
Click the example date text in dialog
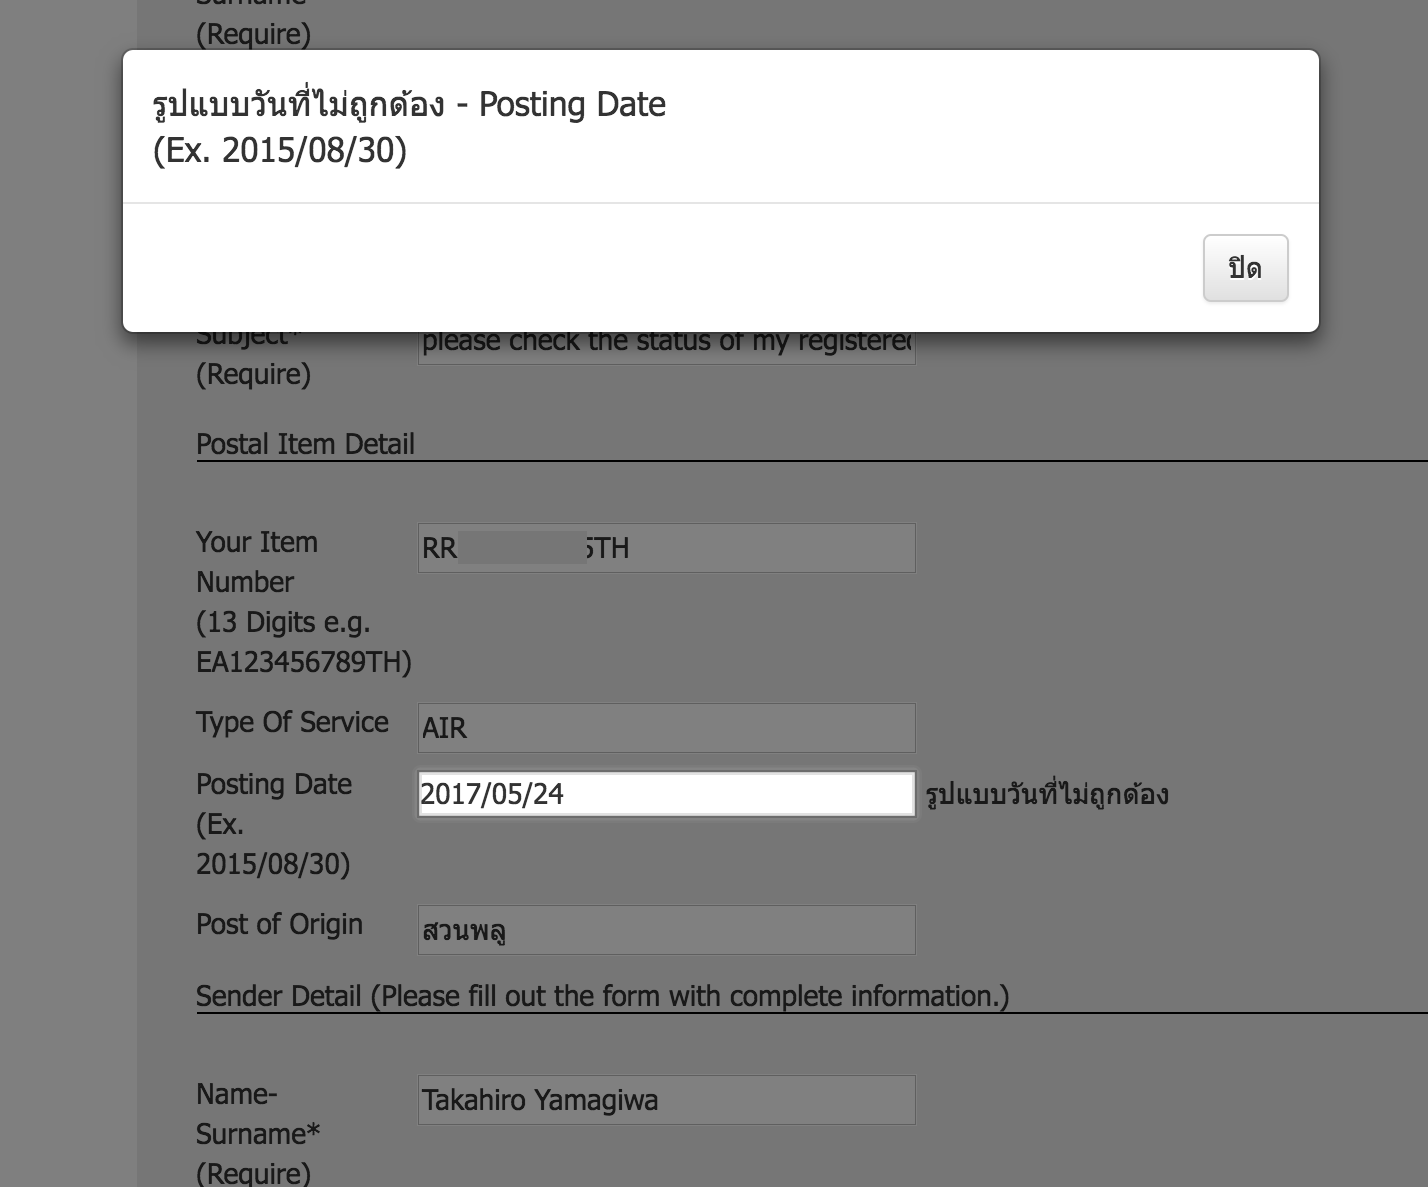point(280,151)
